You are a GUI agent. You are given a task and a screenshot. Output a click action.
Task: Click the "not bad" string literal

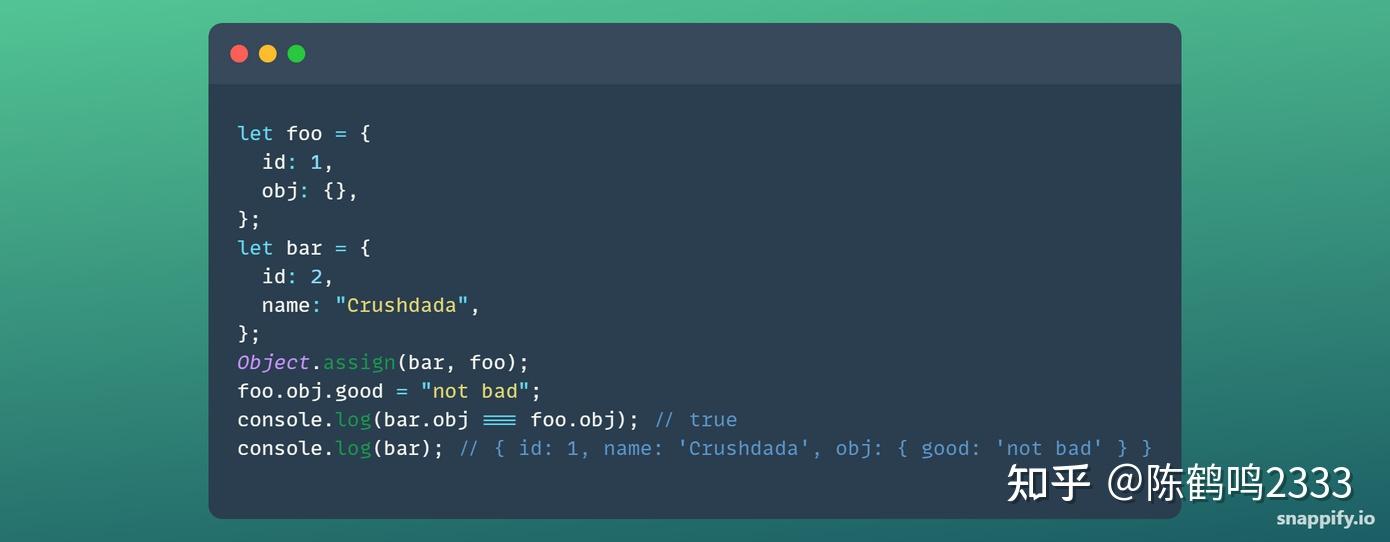pos(474,391)
